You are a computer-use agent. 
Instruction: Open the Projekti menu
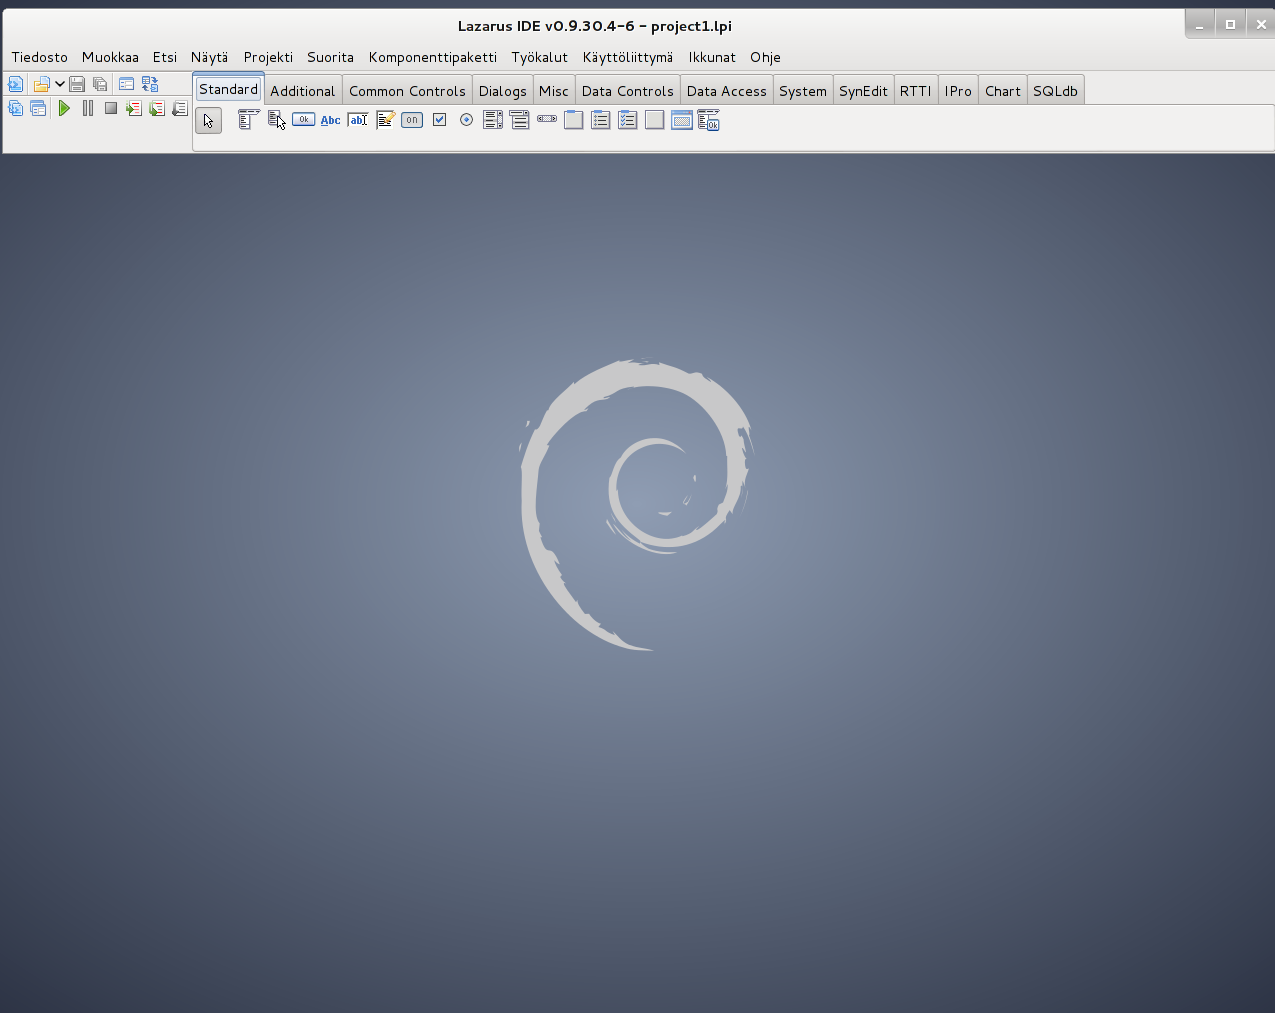pyautogui.click(x=268, y=57)
